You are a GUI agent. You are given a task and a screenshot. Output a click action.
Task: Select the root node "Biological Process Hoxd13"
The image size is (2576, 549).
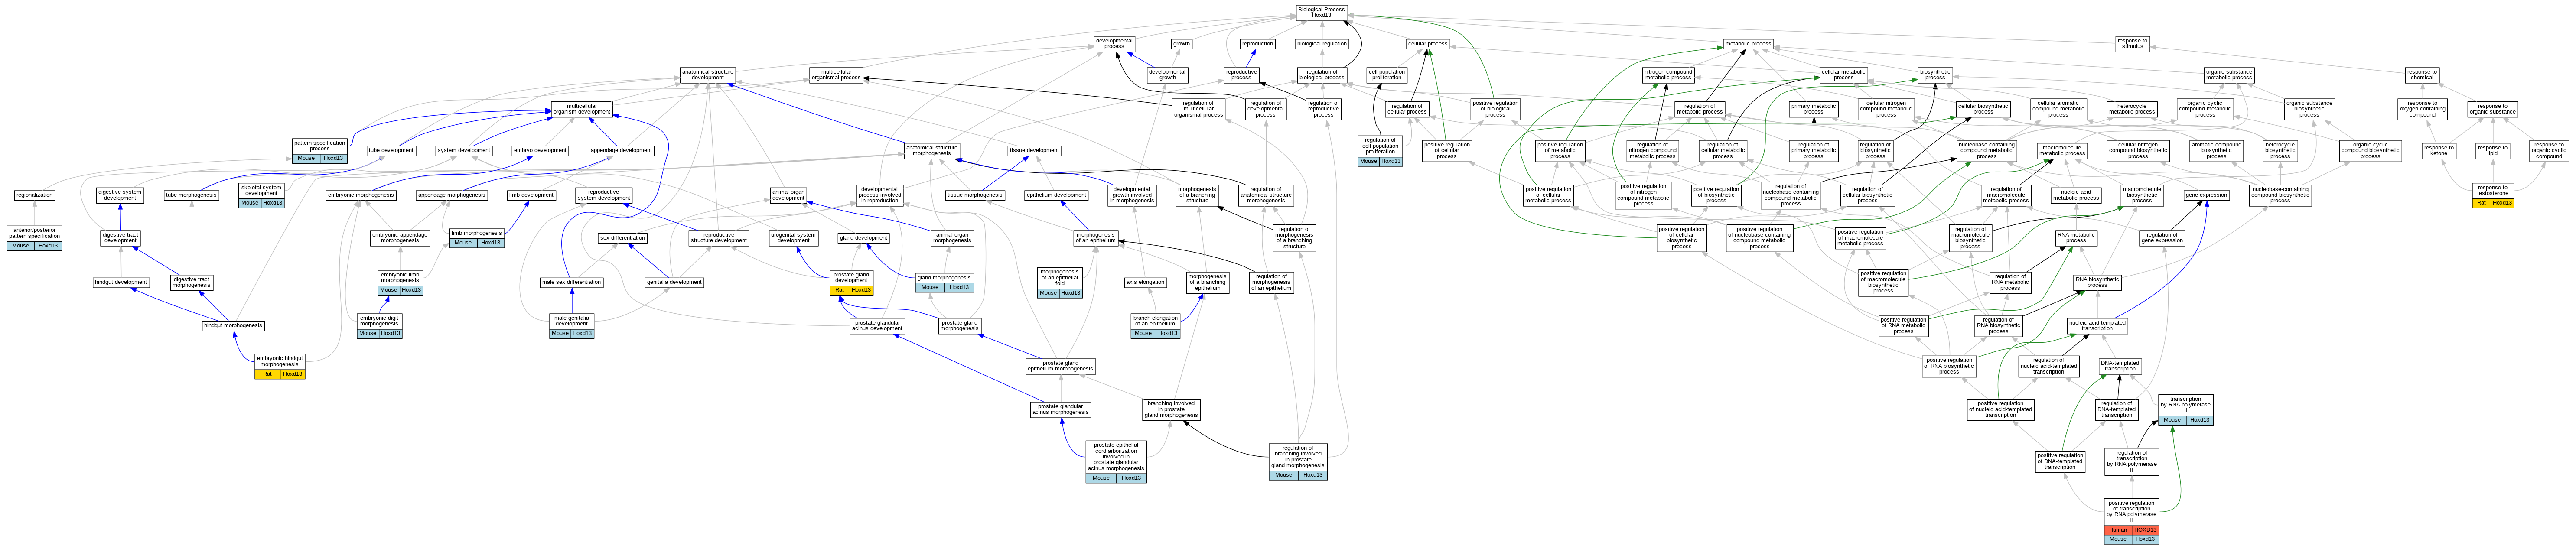pyautogui.click(x=1321, y=12)
